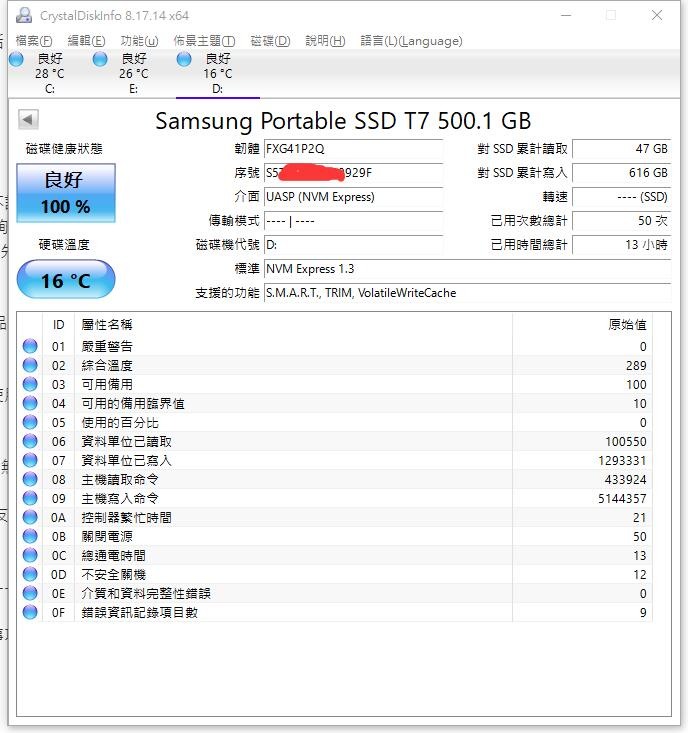The image size is (688, 733).
Task: Open the 語言(L)(Language) menu
Action: (x=411, y=41)
